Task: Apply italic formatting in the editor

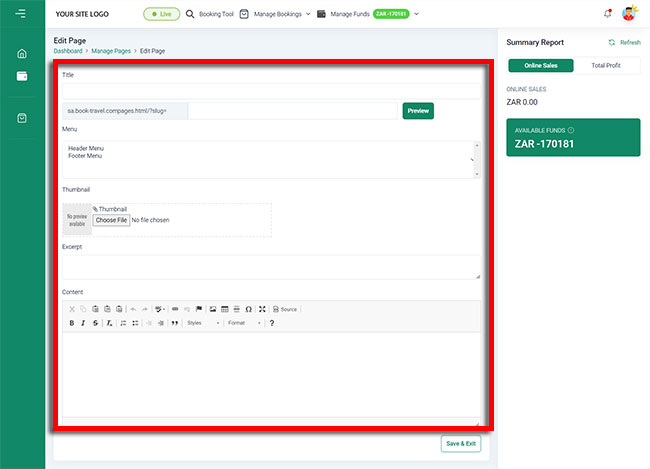Action: click(83, 323)
